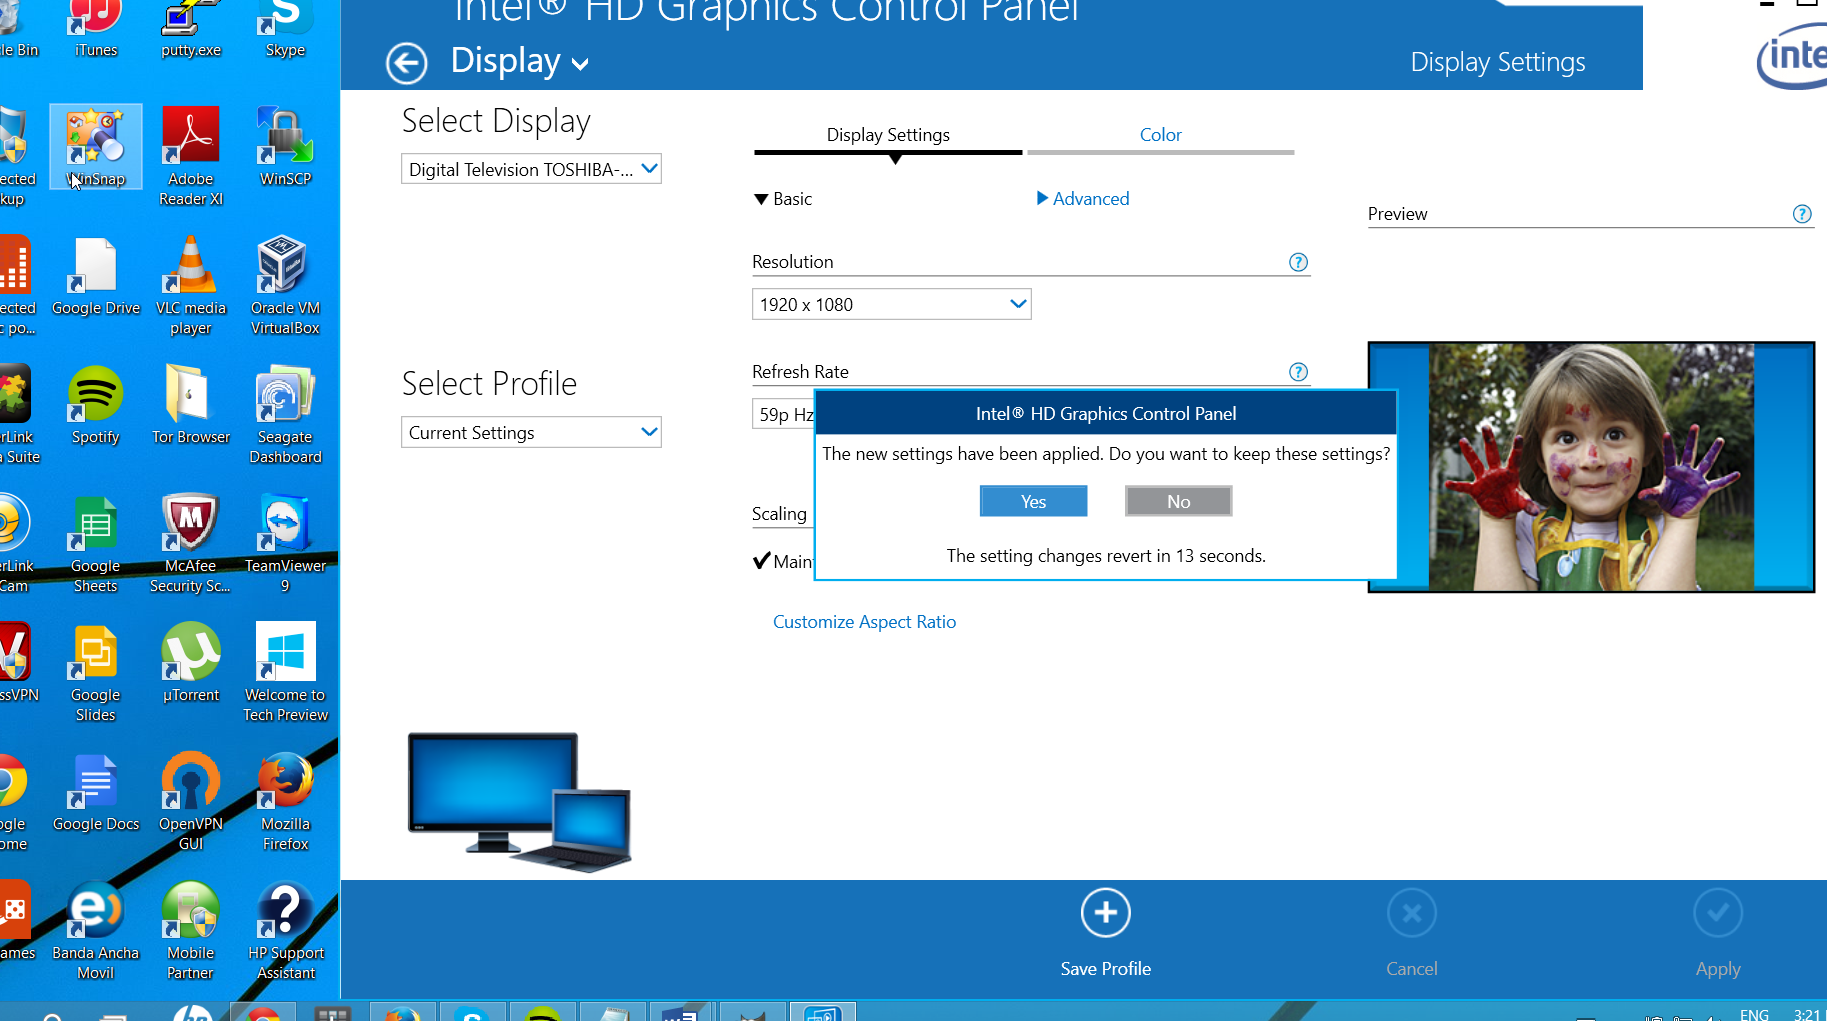
Task: Select the OpenVPN GUI desktop icon
Action: [191, 801]
